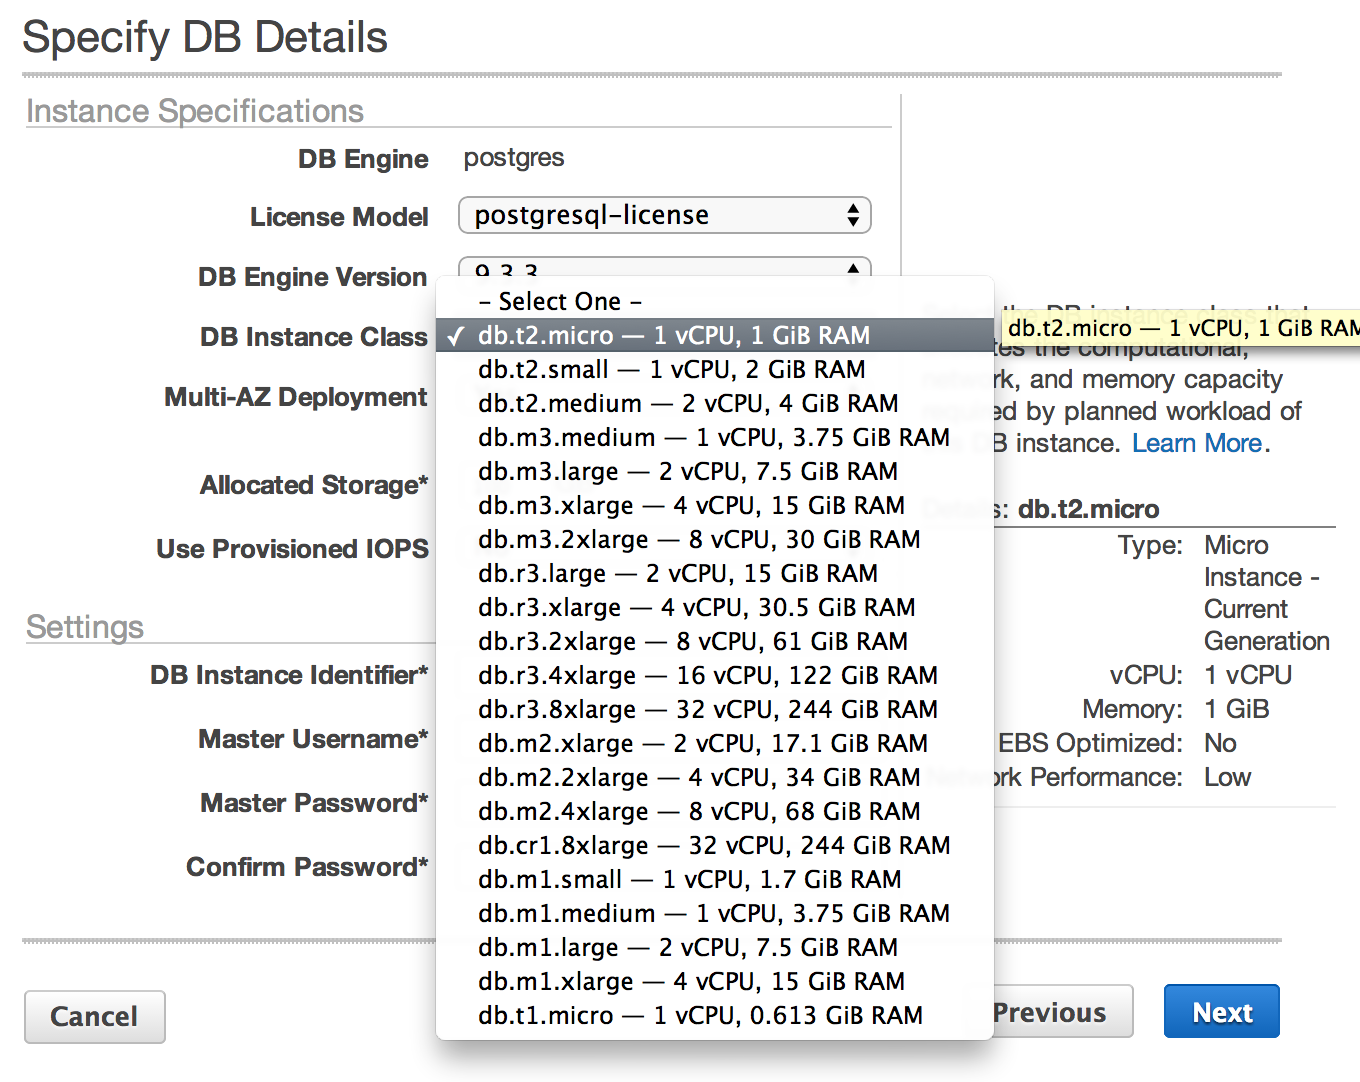The width and height of the screenshot is (1360, 1082).
Task: Click the 'DB Instance Identifier*' label
Action: click(x=289, y=675)
